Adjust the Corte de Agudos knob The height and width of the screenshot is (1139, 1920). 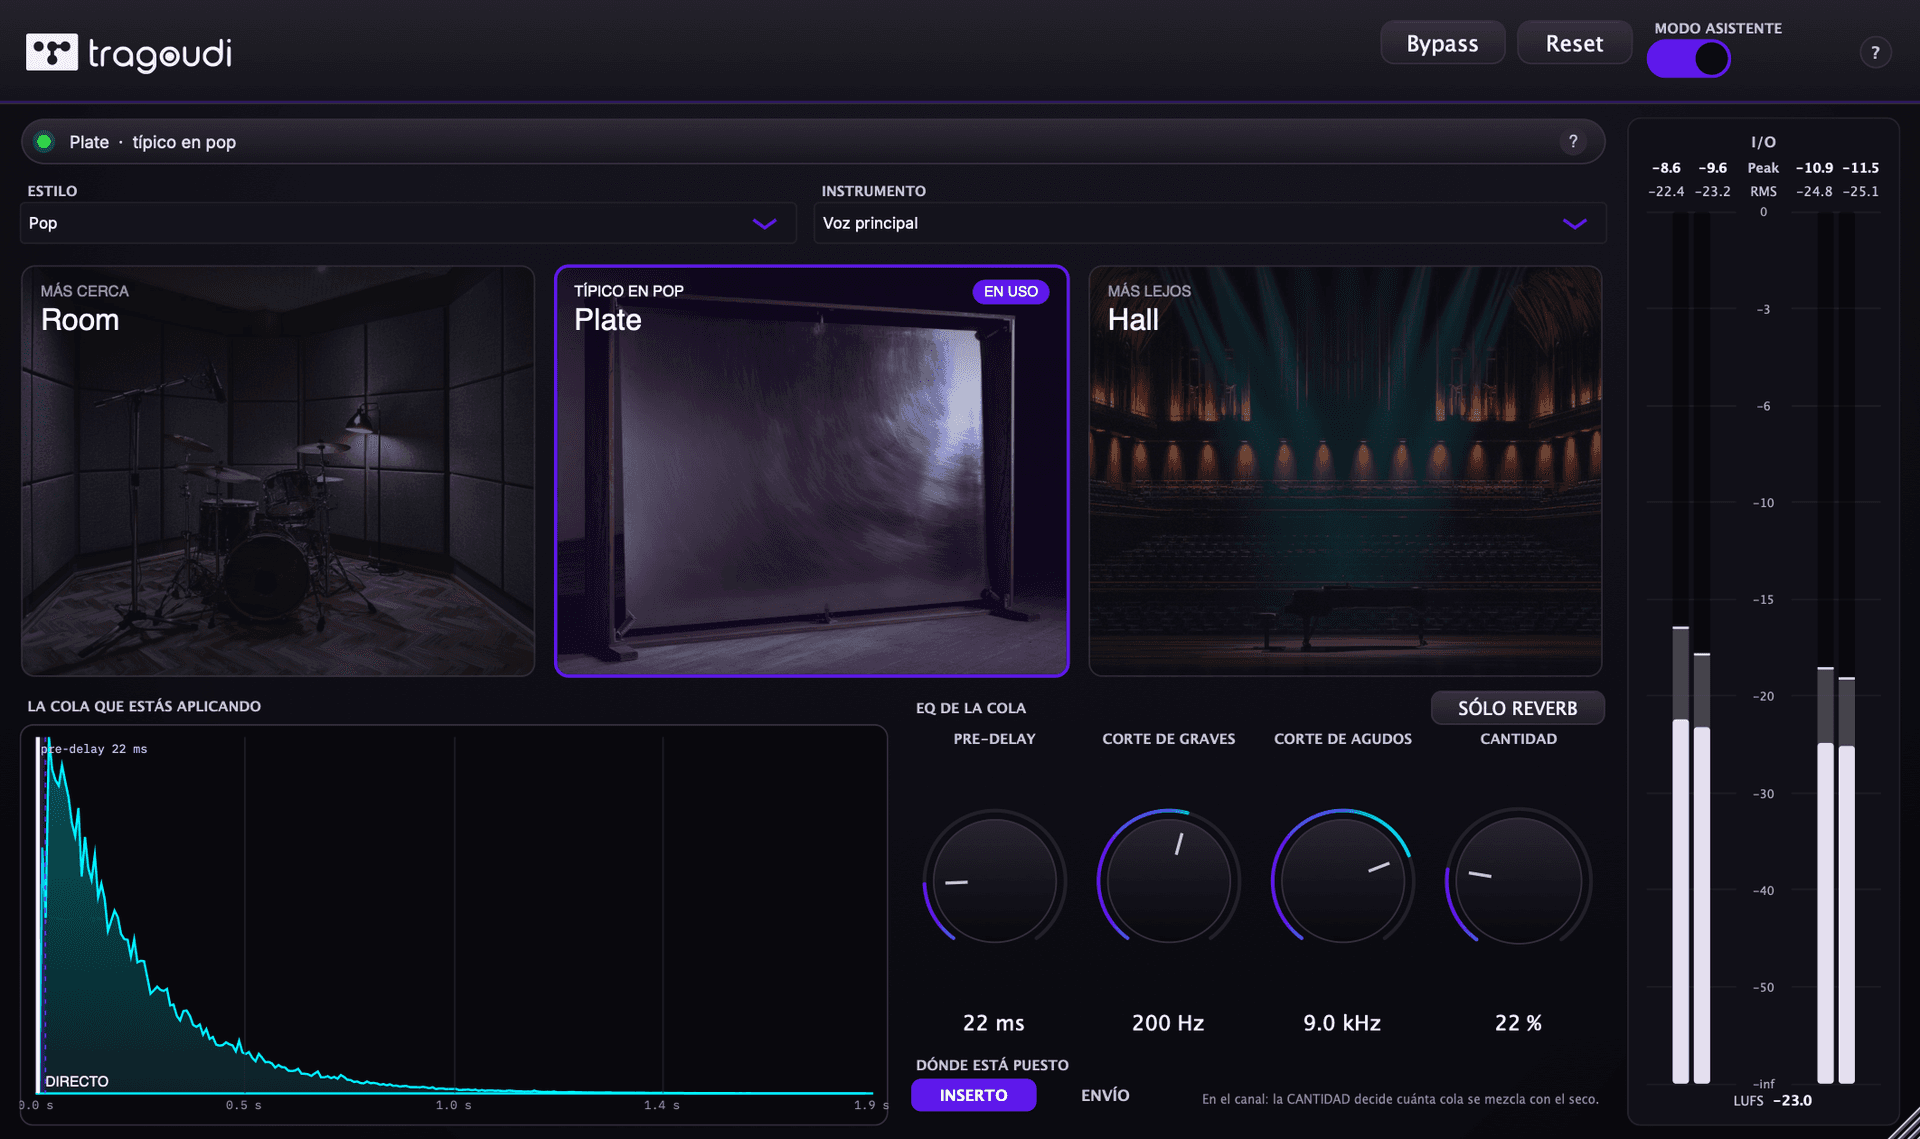(x=1343, y=880)
